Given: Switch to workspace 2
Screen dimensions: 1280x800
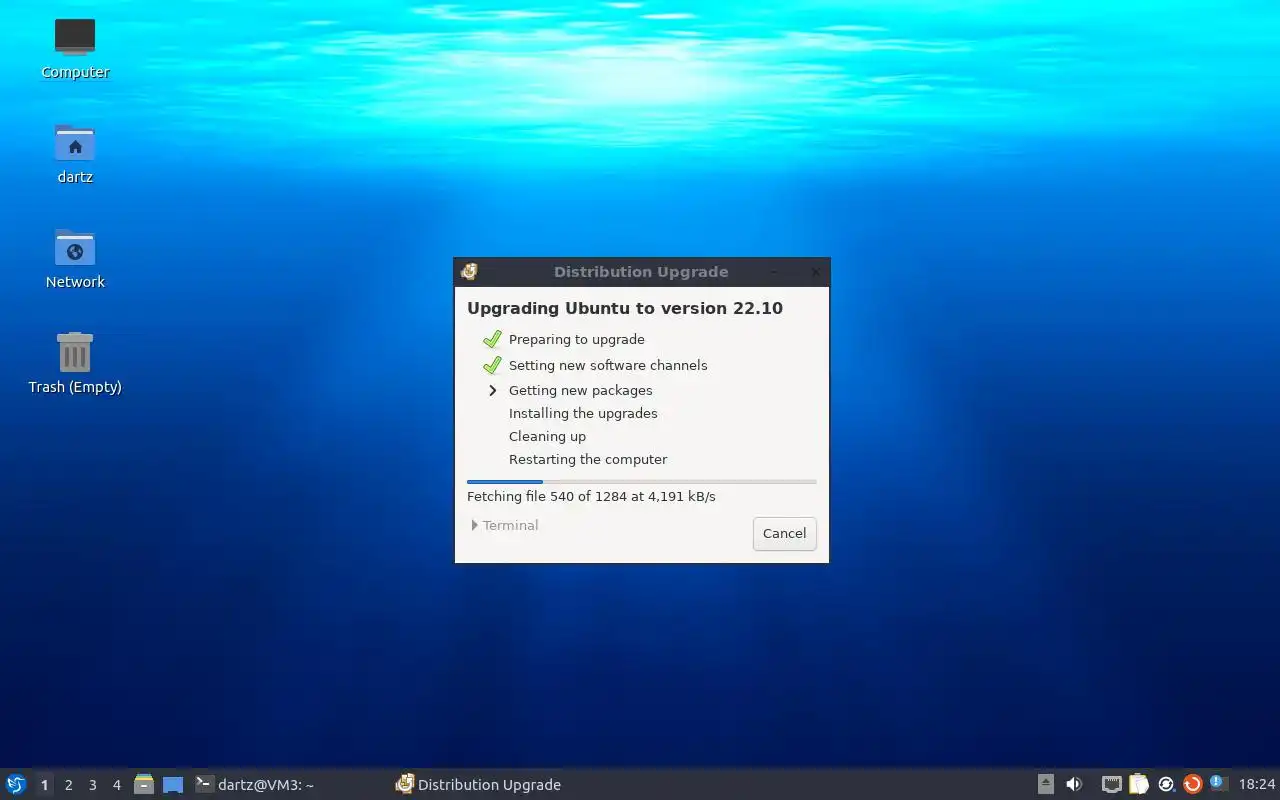Looking at the screenshot, I should coord(68,785).
